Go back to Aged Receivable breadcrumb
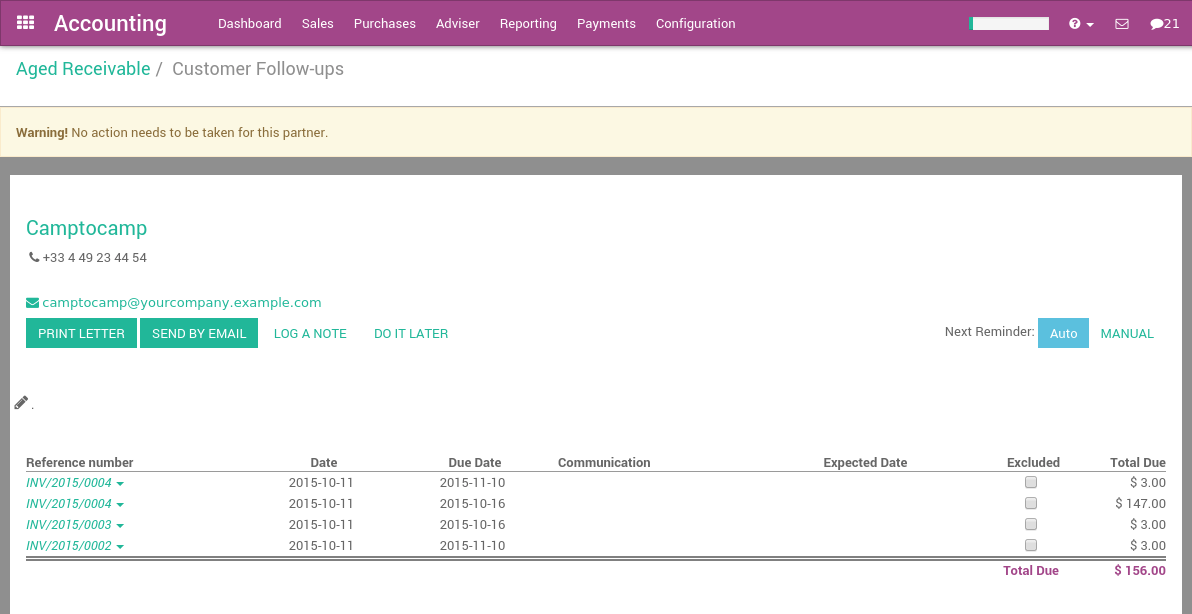This screenshot has height=614, width=1192. click(x=83, y=68)
